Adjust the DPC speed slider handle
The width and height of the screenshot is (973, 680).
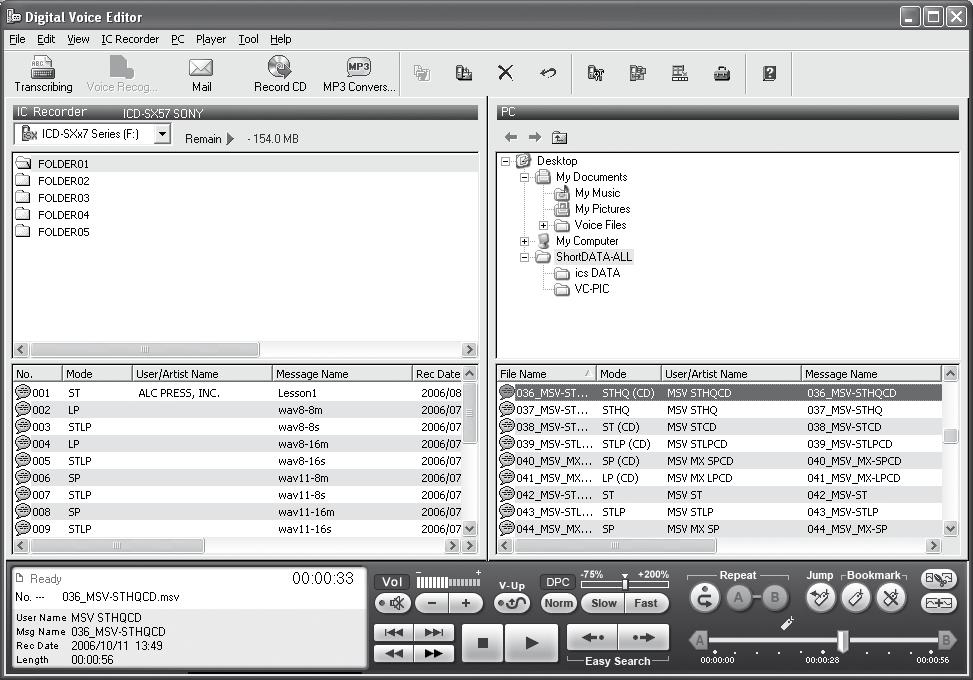[x=625, y=584]
